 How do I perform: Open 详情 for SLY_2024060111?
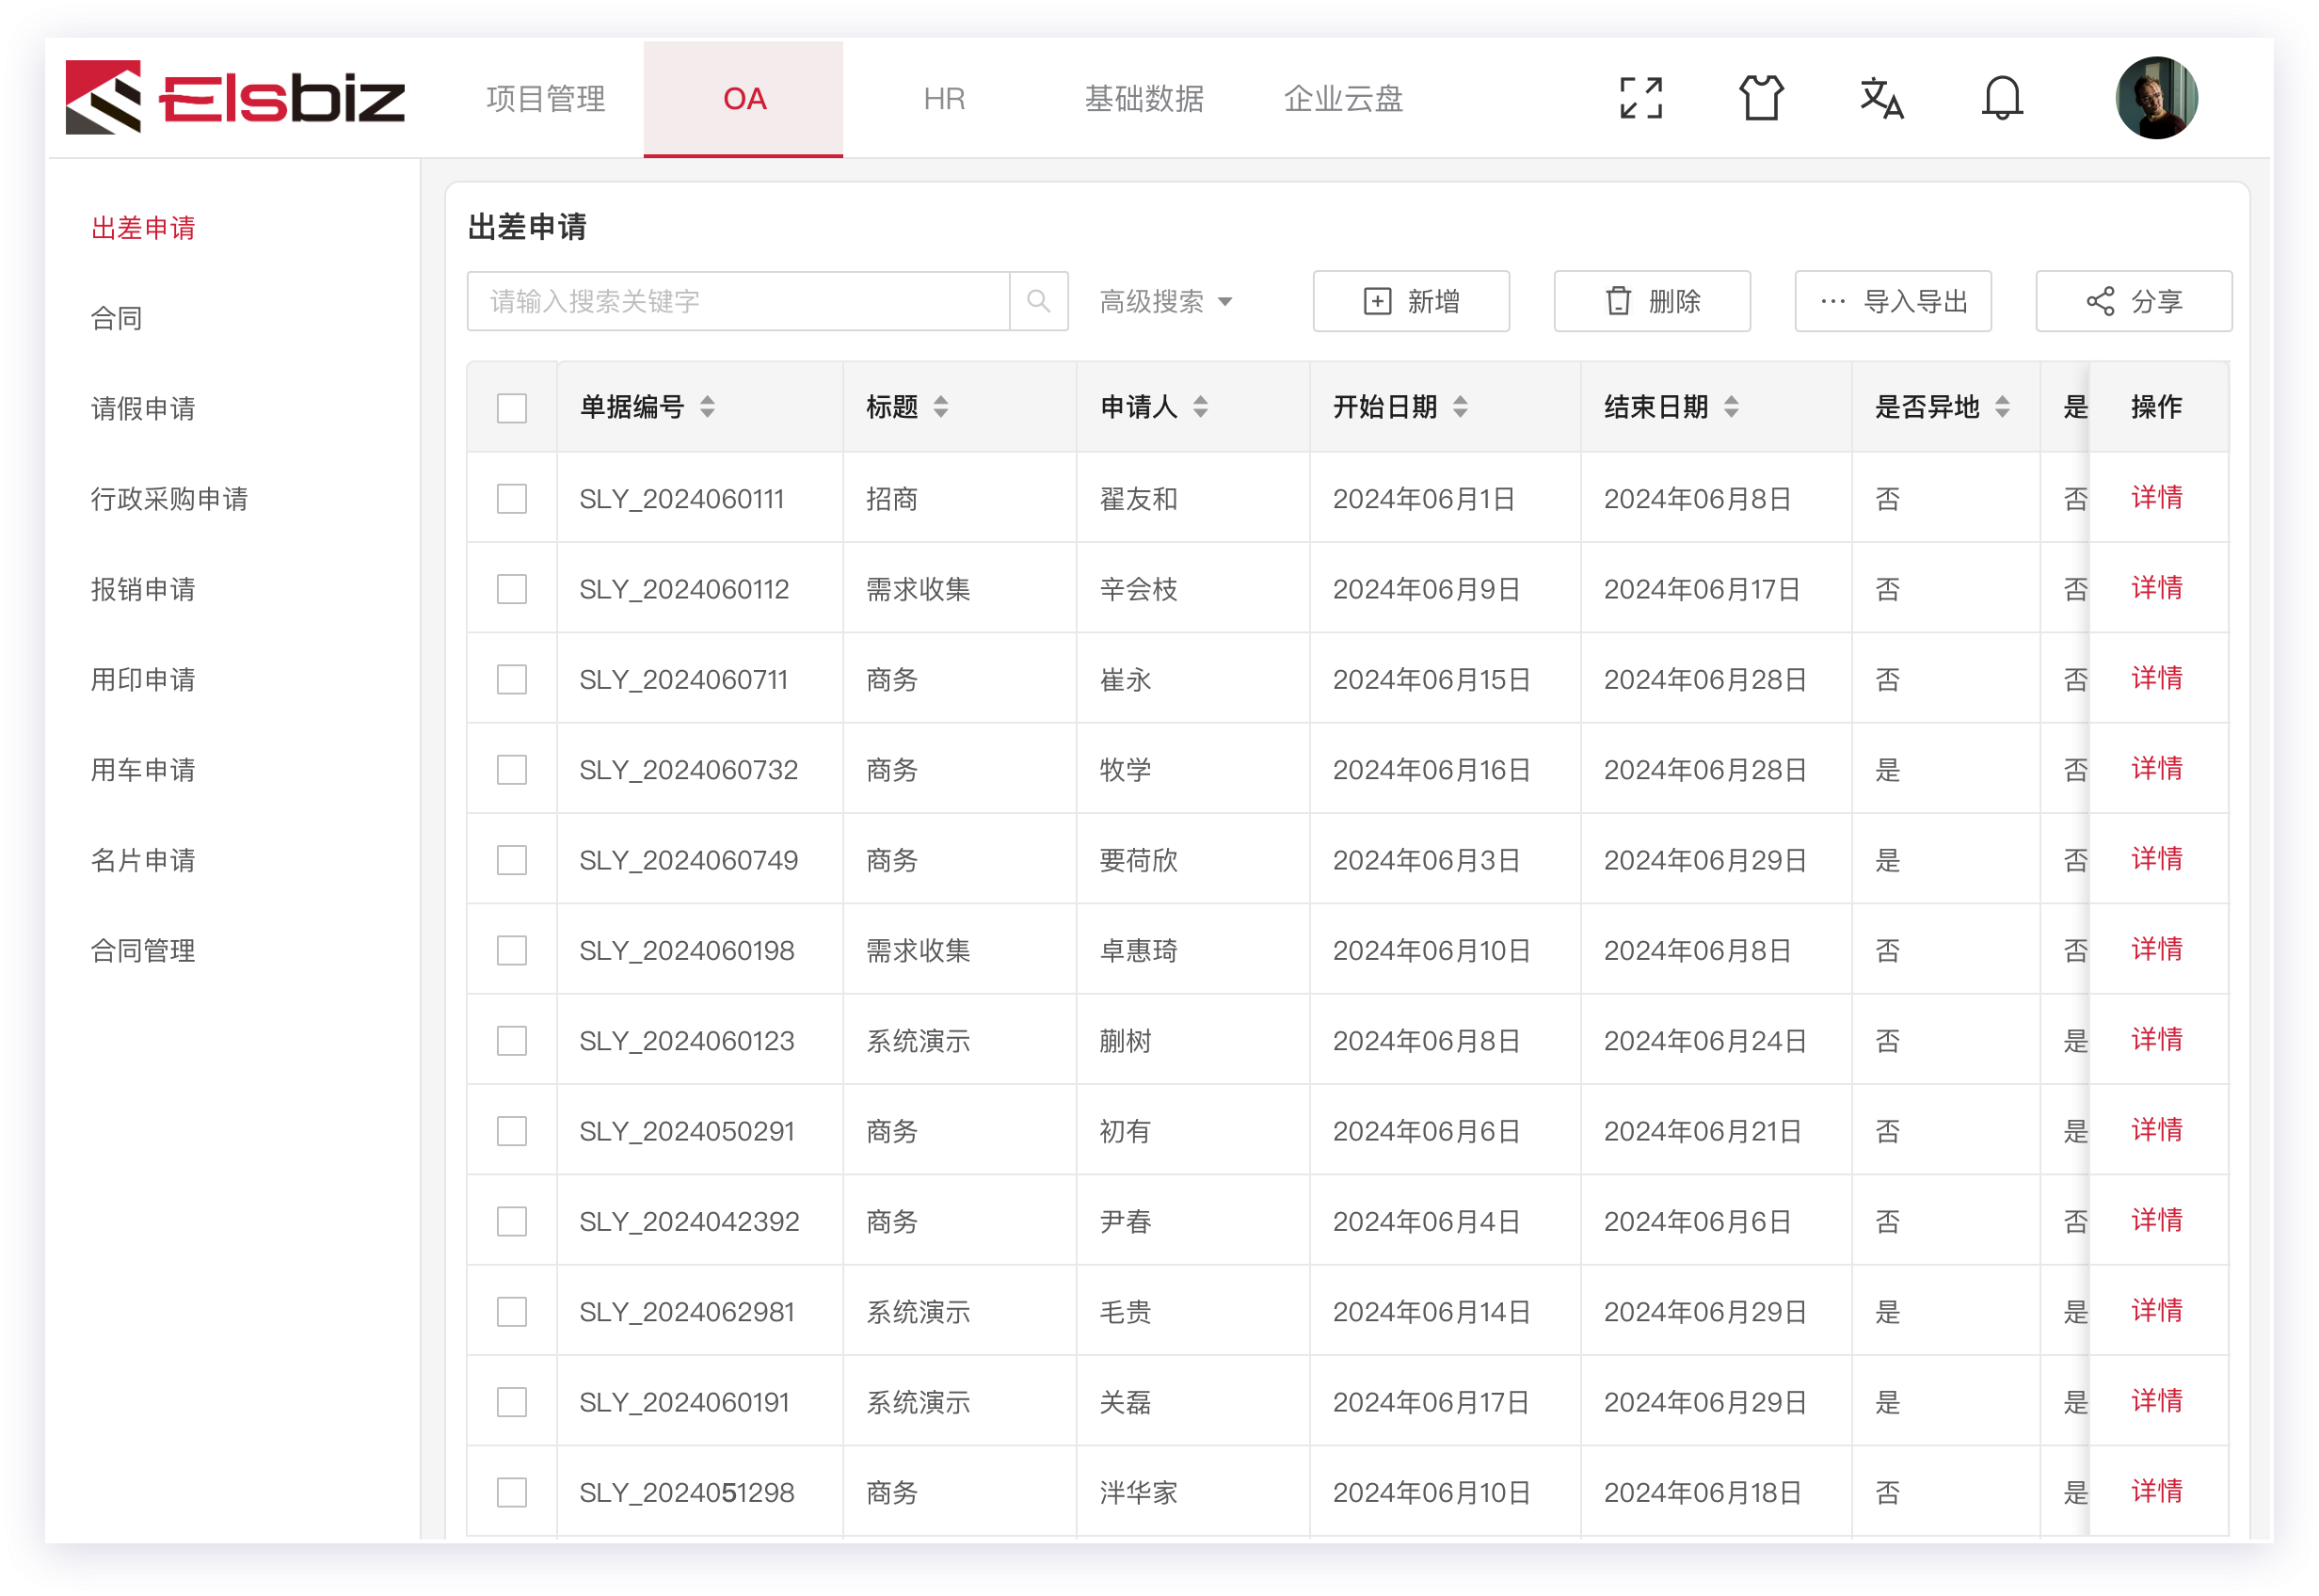[2156, 497]
